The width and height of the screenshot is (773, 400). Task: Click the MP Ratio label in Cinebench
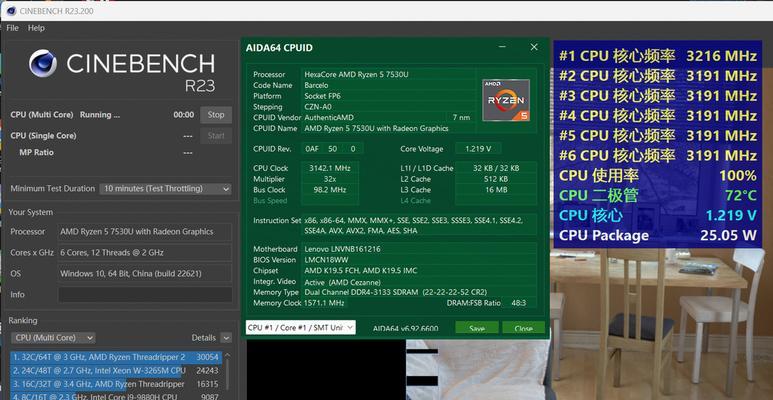point(36,152)
